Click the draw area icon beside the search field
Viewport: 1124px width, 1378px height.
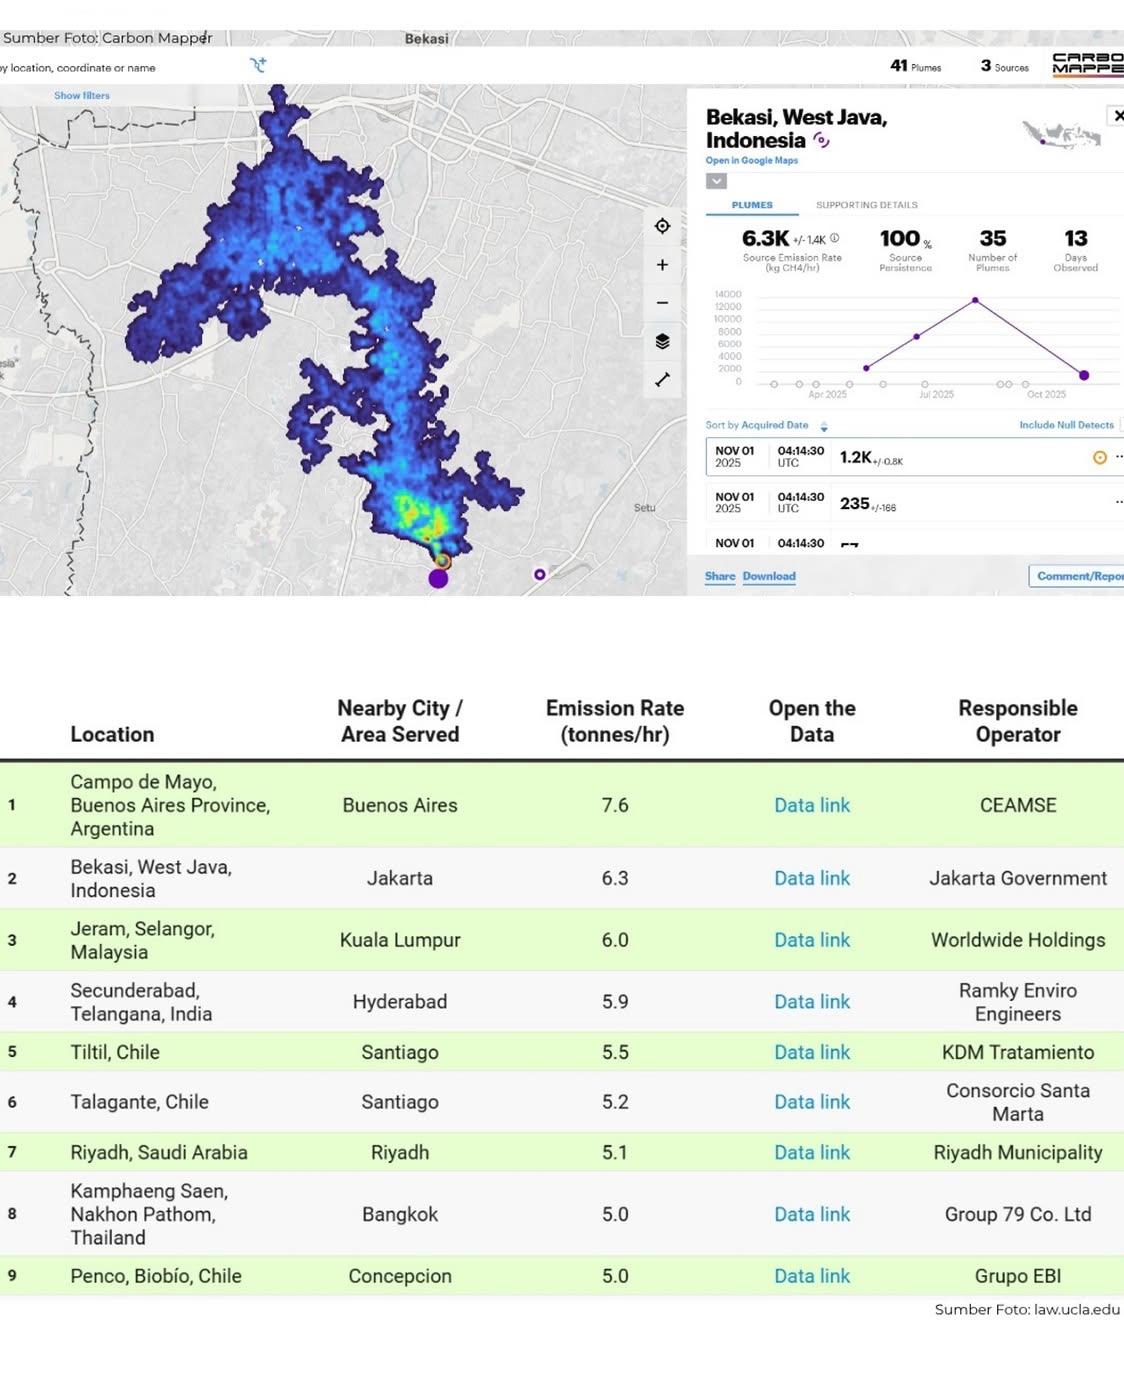coord(258,66)
